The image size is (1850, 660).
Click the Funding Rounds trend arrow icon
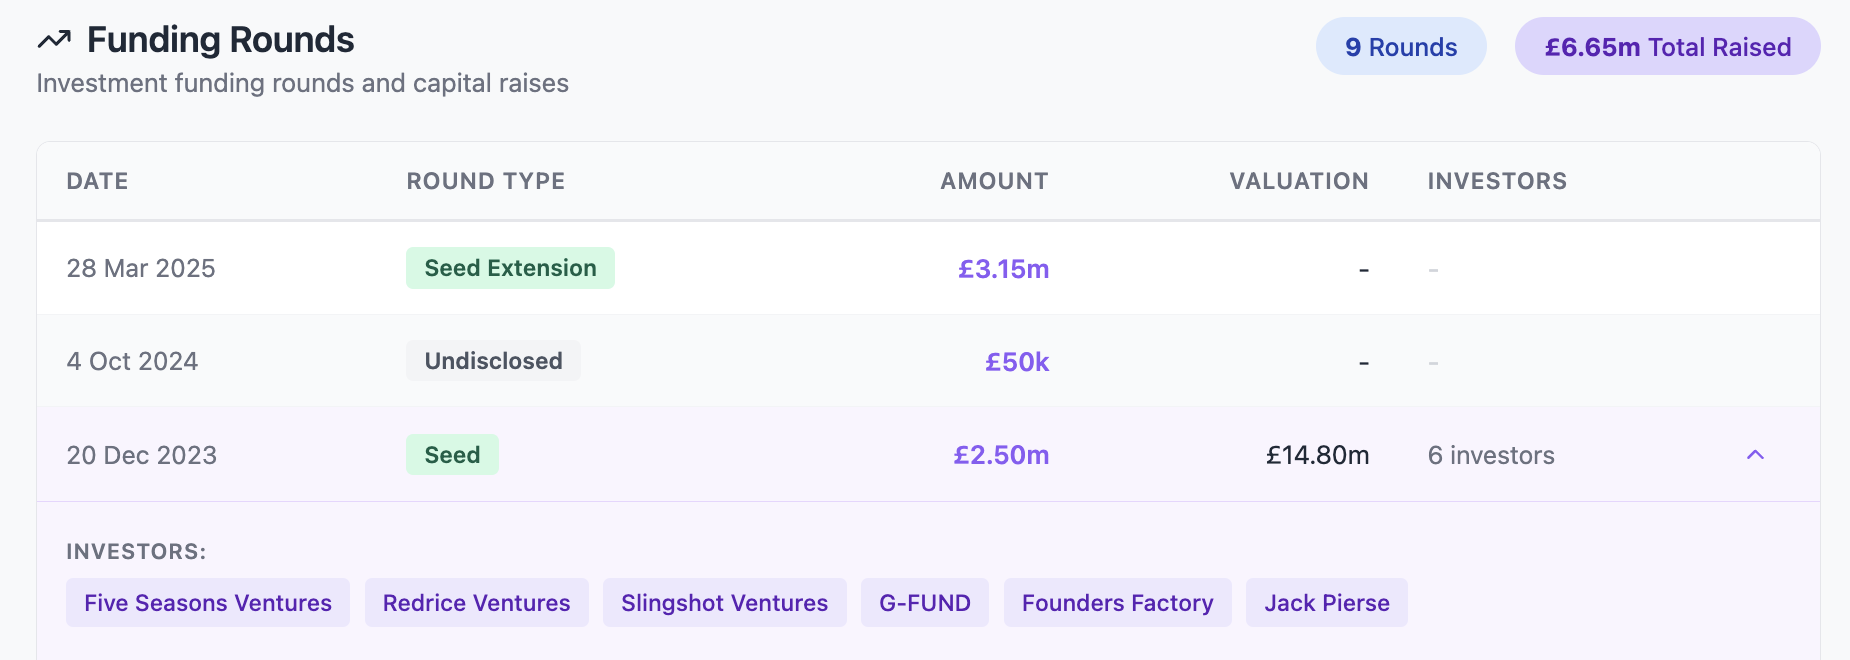pyautogui.click(x=54, y=40)
